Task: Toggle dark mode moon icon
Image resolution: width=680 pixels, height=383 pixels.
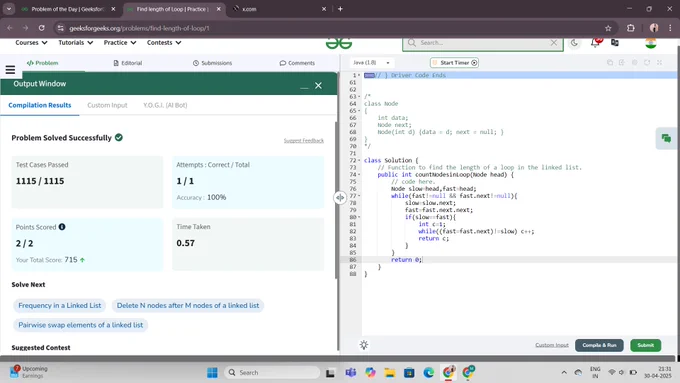Action: (574, 43)
